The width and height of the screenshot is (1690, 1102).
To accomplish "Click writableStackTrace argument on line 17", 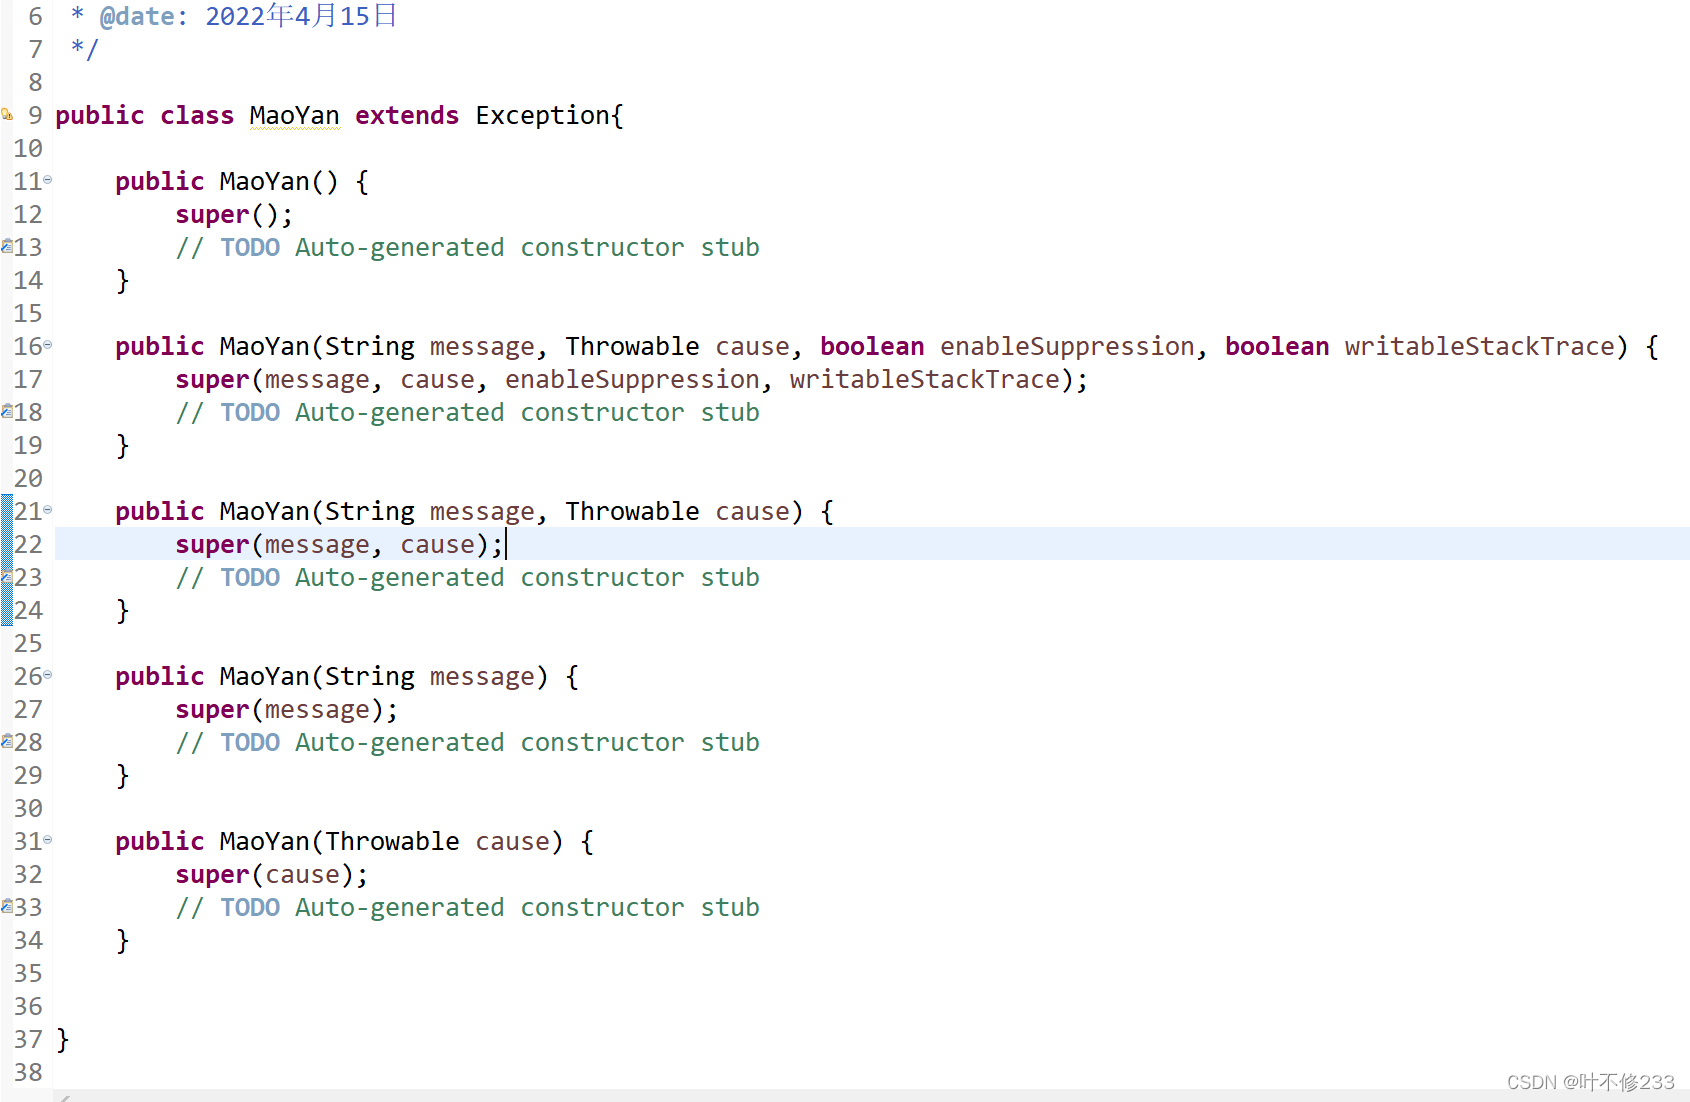I will [924, 379].
